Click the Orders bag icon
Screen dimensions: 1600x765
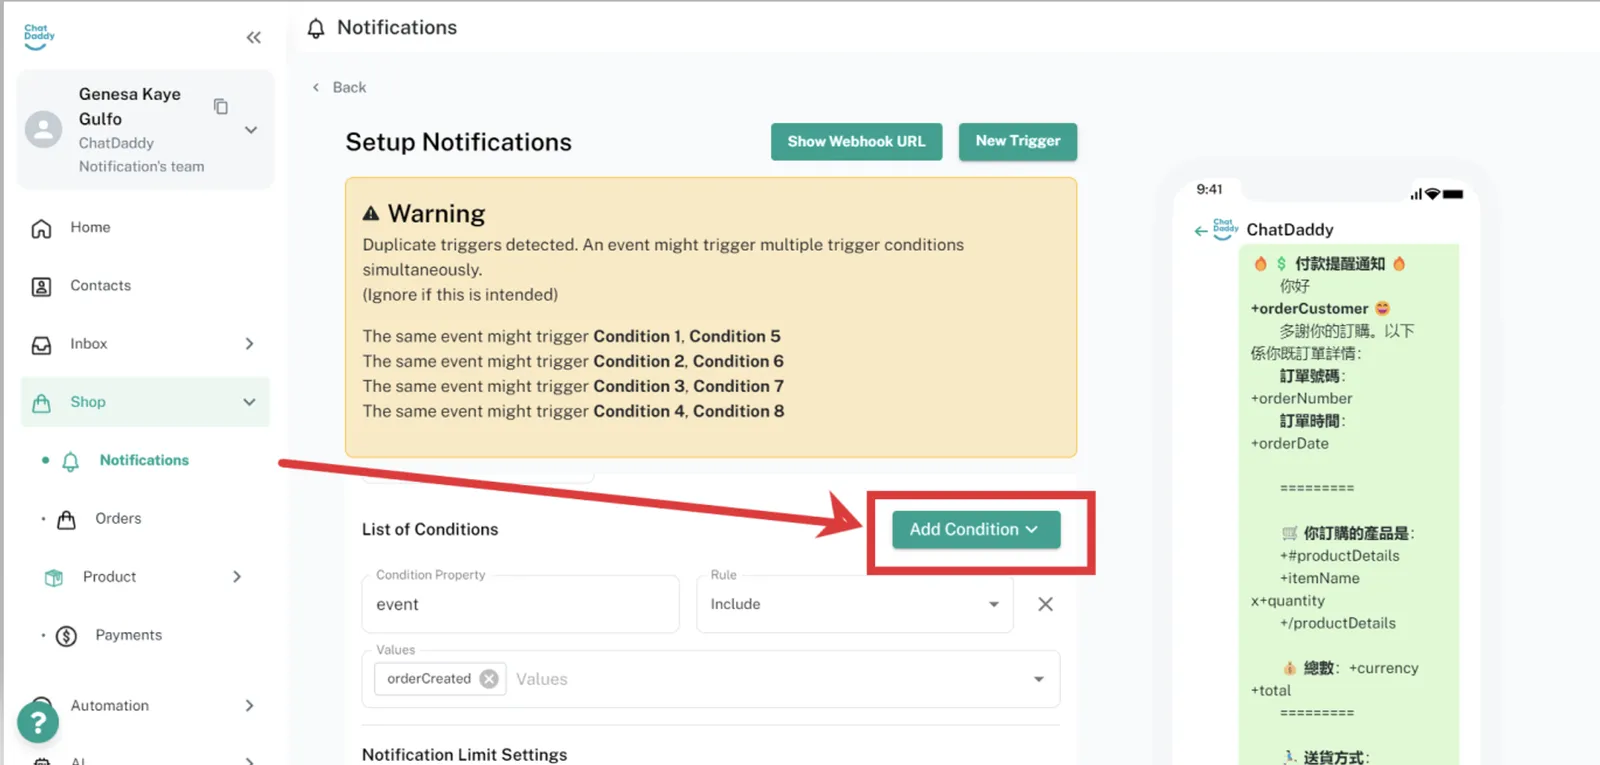tap(67, 520)
